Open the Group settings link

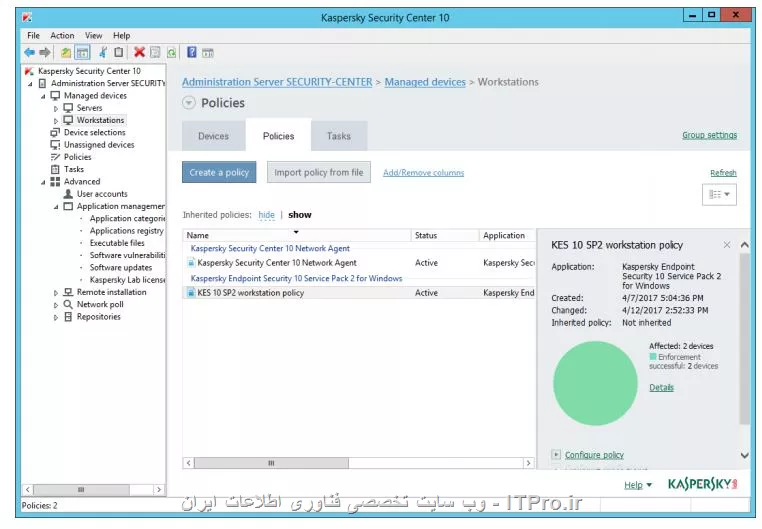tap(710, 135)
